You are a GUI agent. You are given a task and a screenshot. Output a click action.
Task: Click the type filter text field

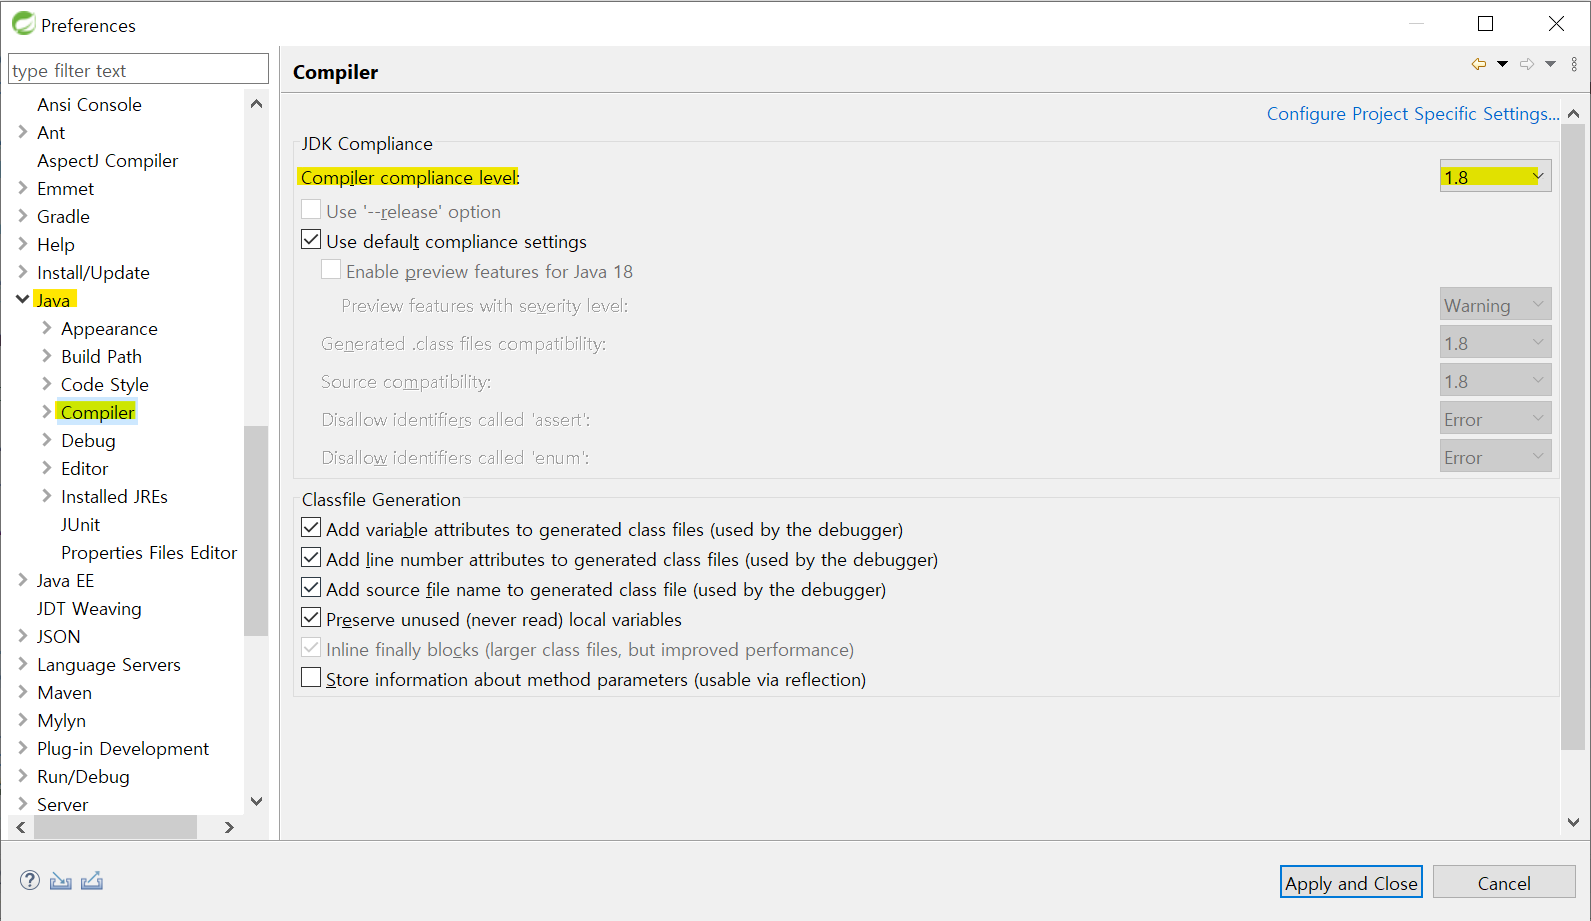139,70
